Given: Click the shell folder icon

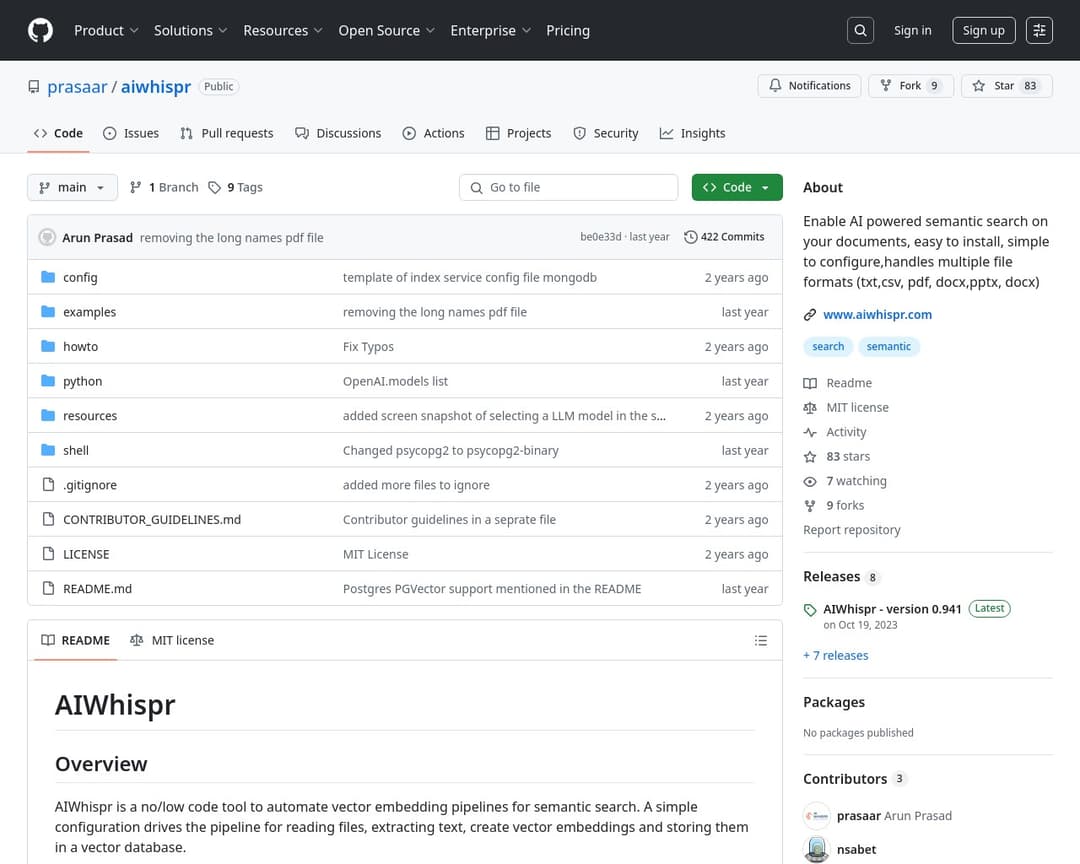Looking at the screenshot, I should click(x=48, y=450).
